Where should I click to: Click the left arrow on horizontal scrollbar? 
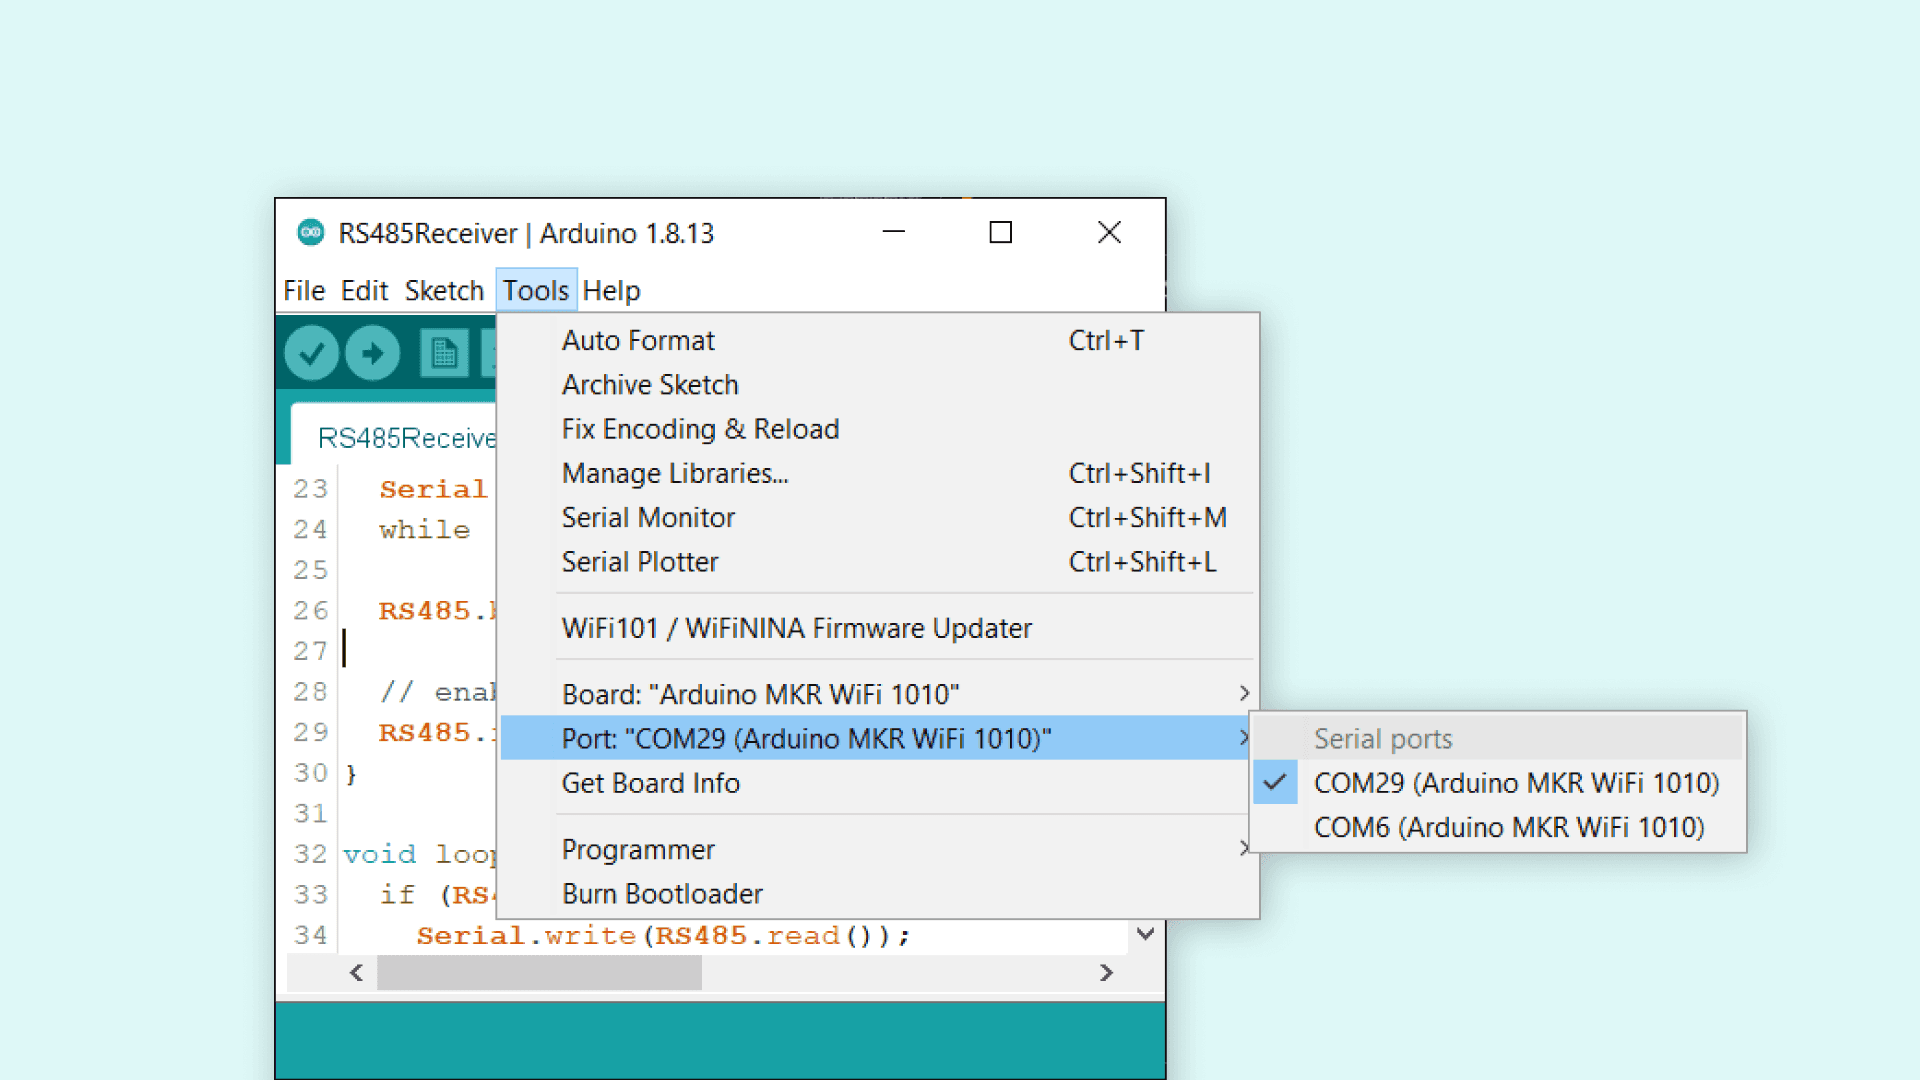coord(356,972)
